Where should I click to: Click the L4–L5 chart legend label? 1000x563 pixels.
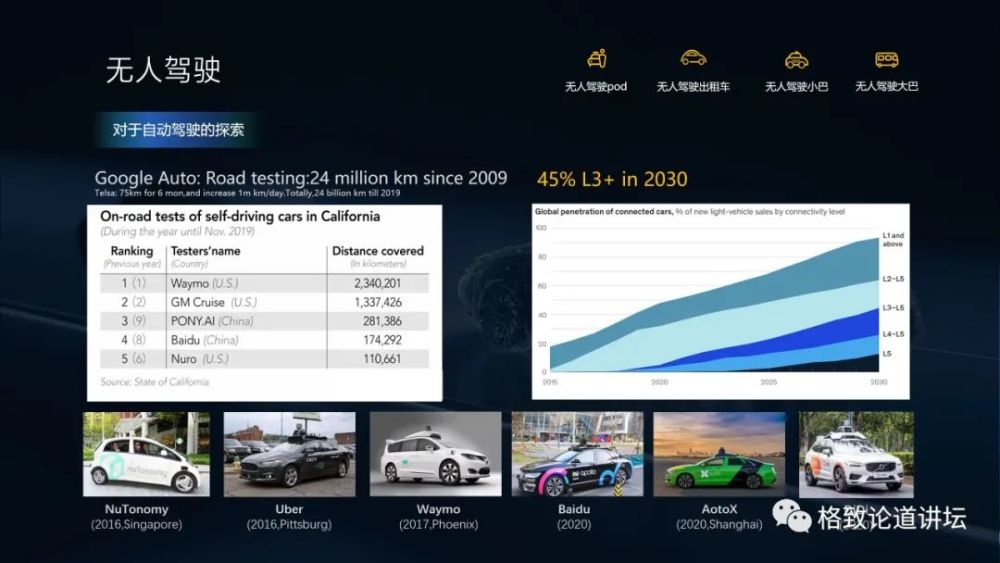893,334
